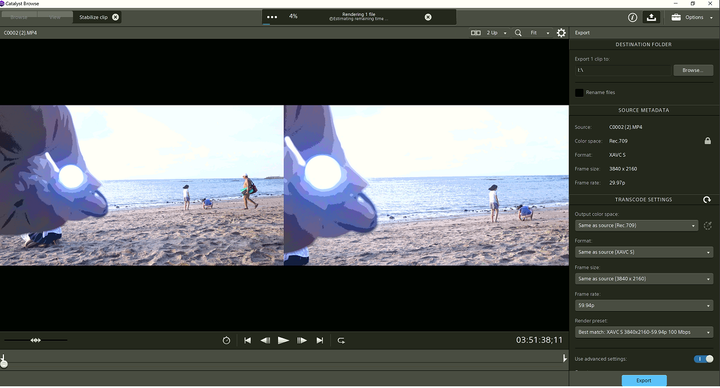This screenshot has height=388, width=720.
Task: Click the XAVC S format value
Action: (x=617, y=155)
